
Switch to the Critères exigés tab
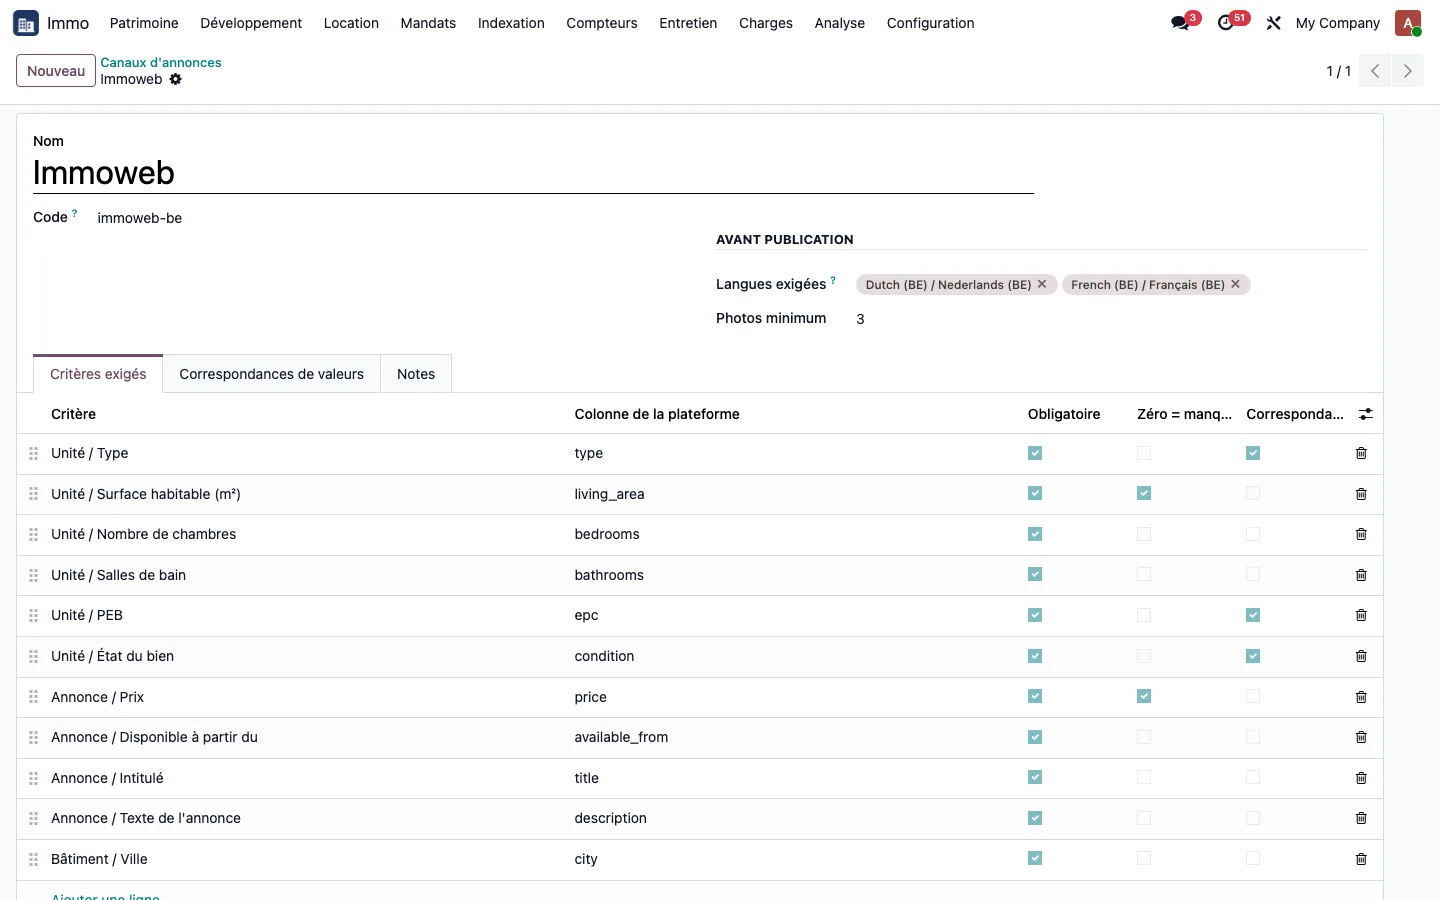[98, 374]
